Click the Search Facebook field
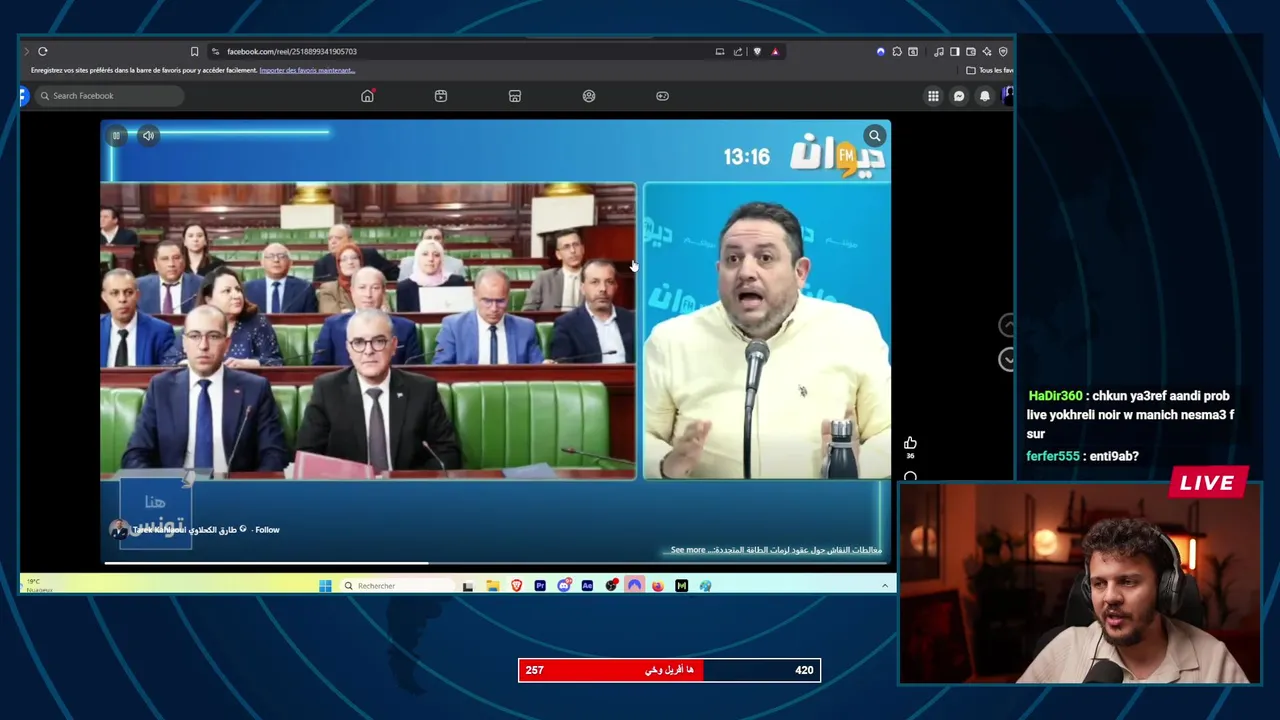The height and width of the screenshot is (720, 1280). click(110, 96)
